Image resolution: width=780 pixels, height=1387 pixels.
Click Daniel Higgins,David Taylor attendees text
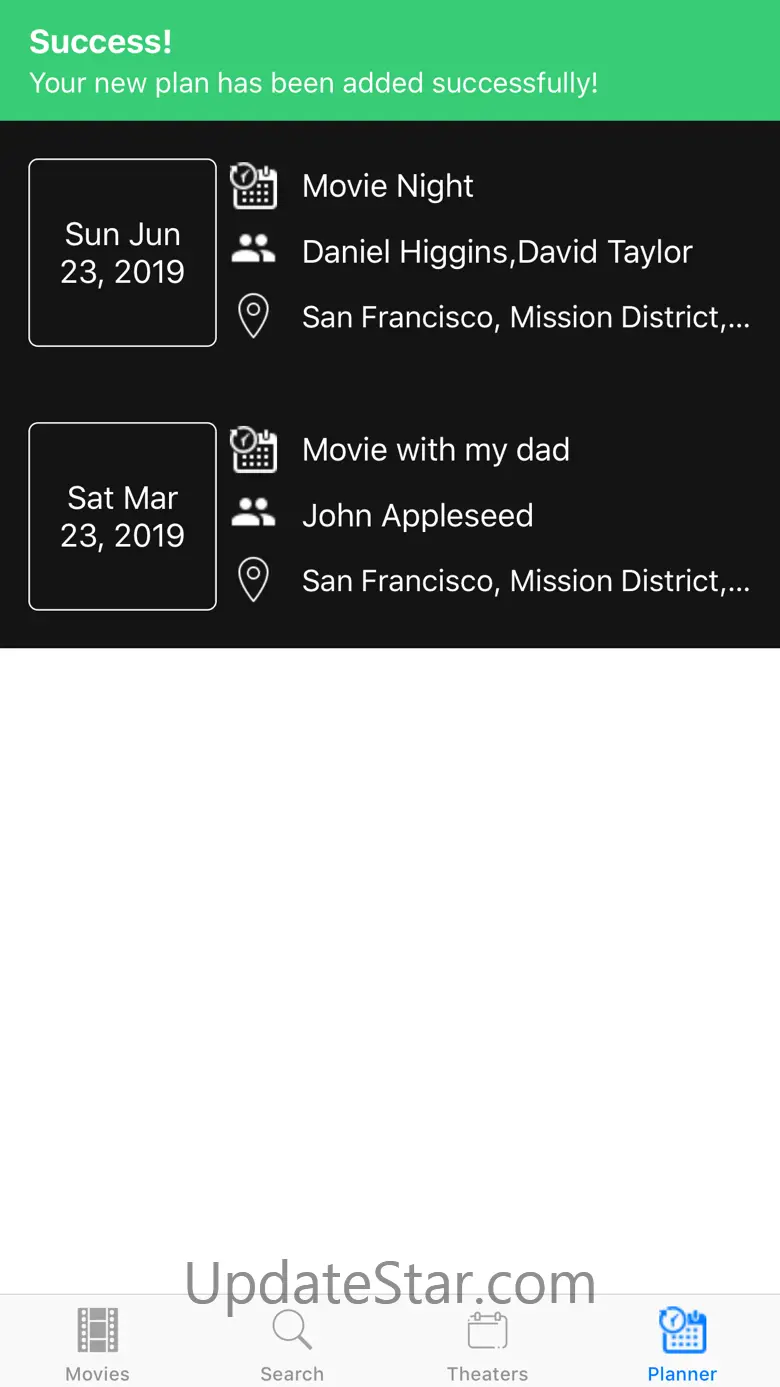497,252
